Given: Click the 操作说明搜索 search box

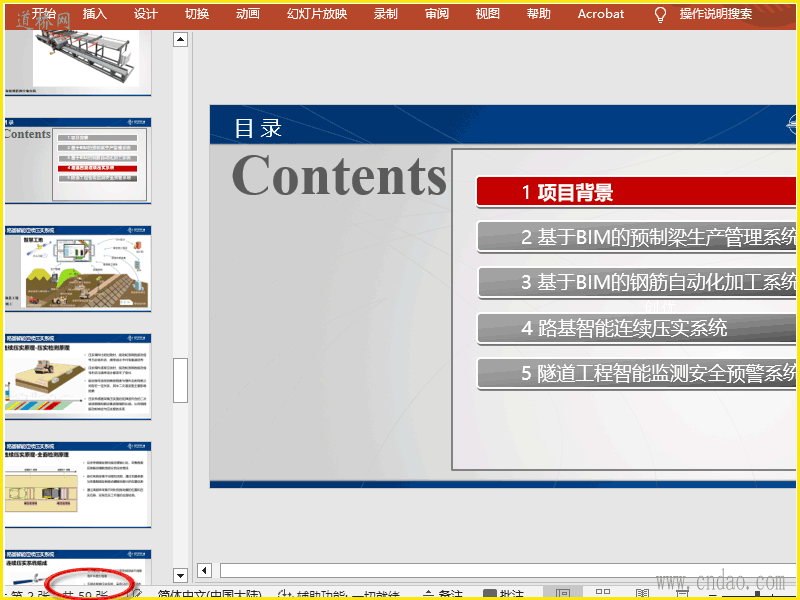Looking at the screenshot, I should [716, 14].
